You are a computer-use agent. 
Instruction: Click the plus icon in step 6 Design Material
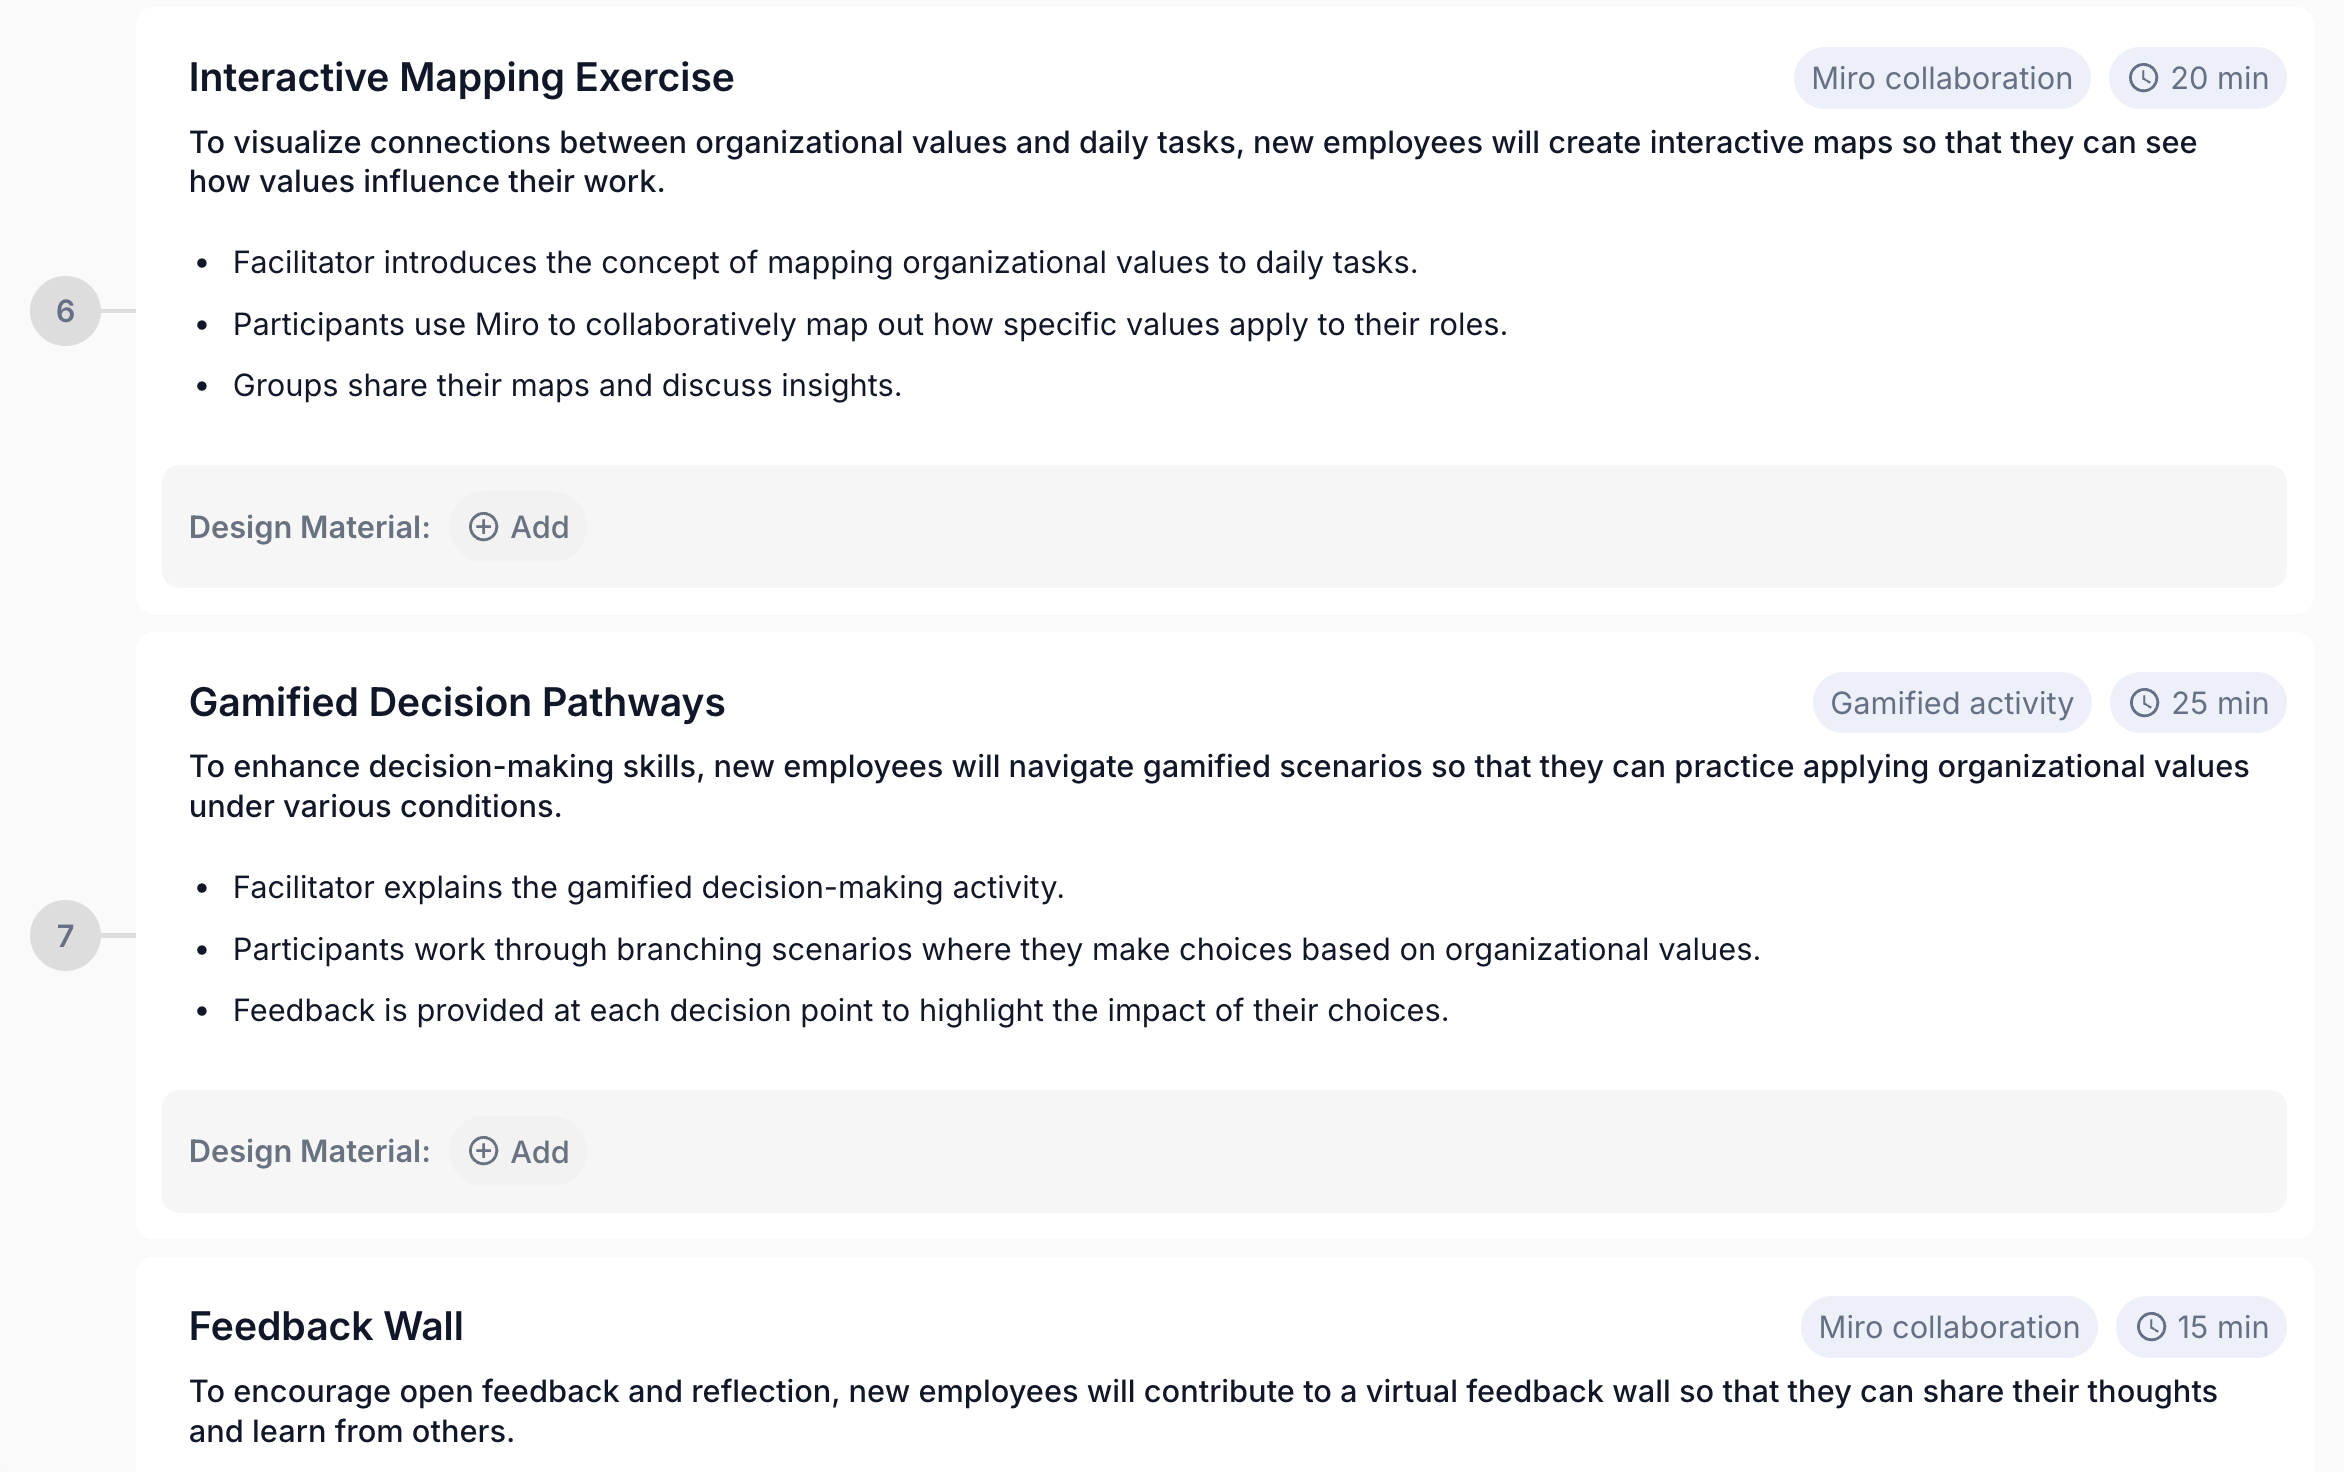click(483, 527)
